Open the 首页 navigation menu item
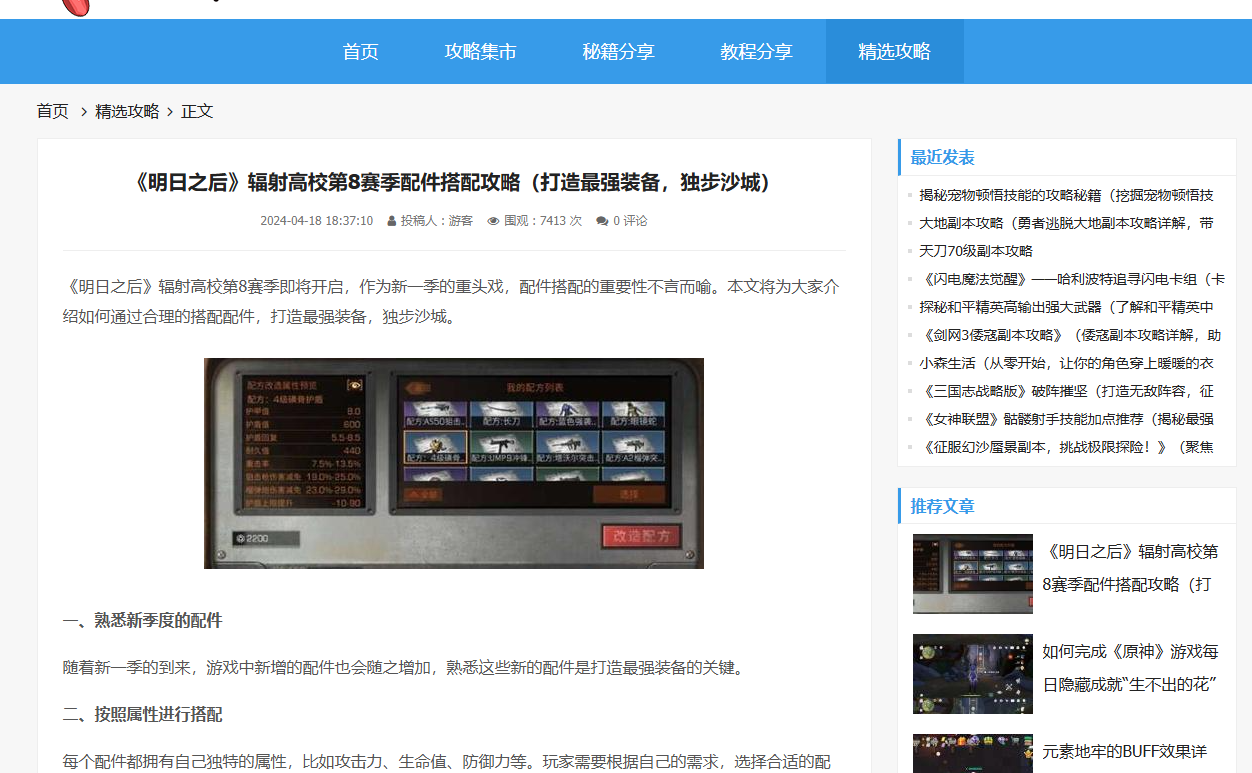 (361, 52)
